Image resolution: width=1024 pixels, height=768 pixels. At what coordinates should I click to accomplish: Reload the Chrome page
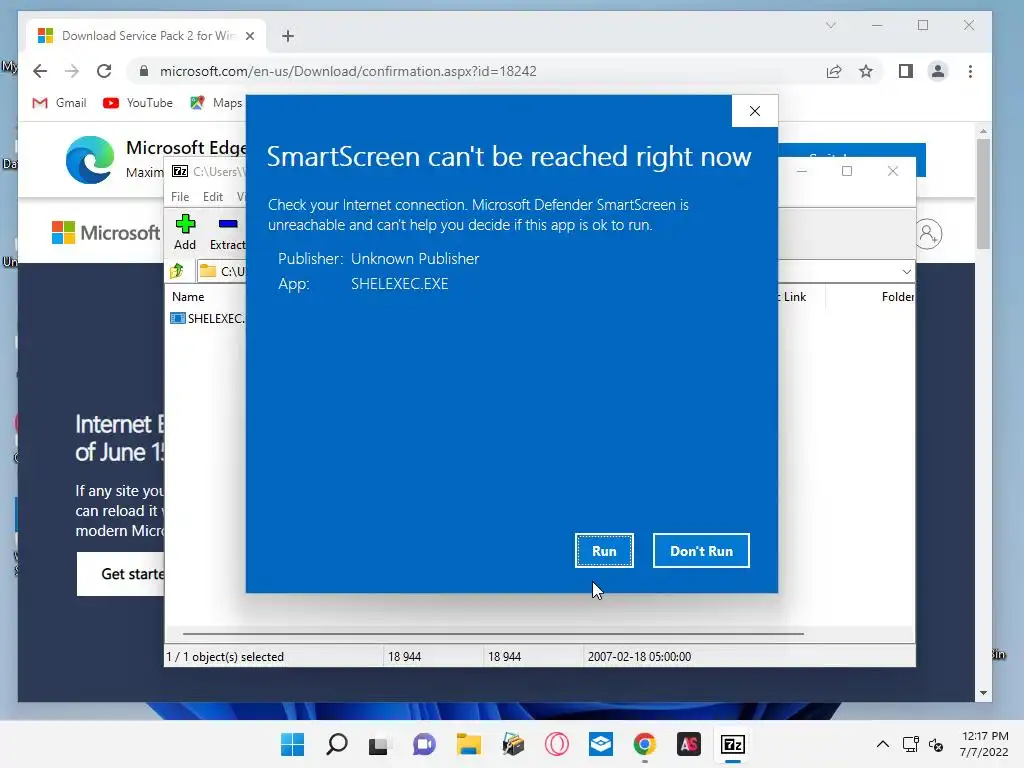click(104, 71)
